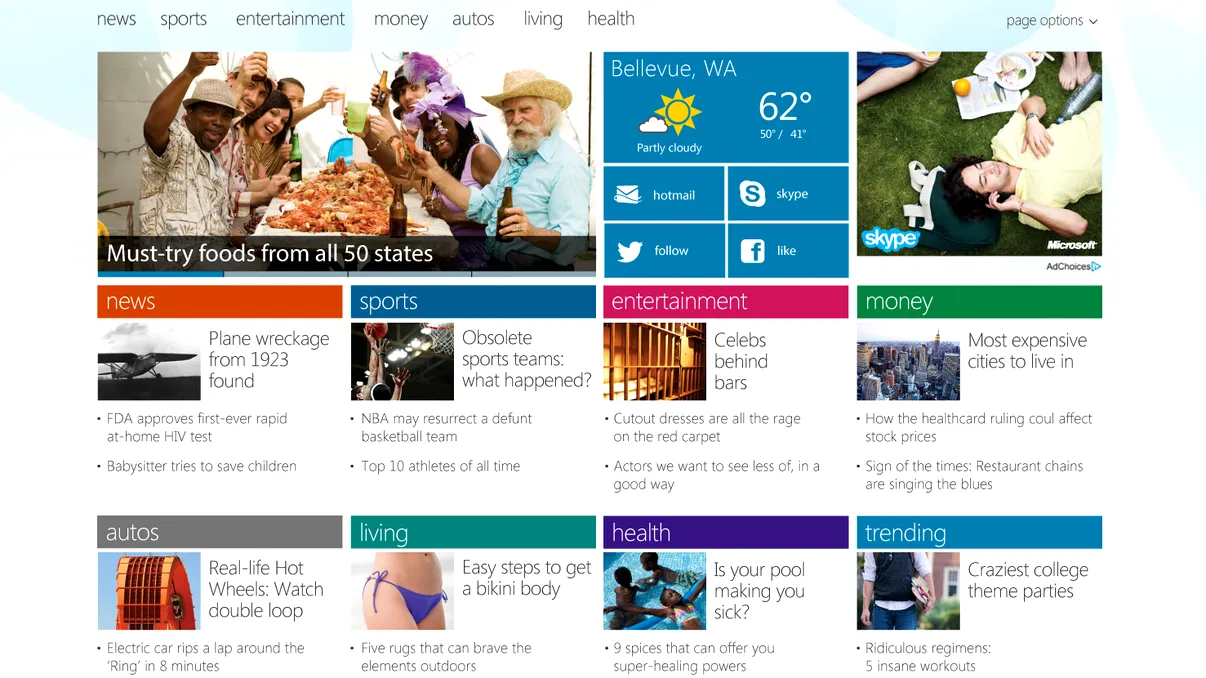Click the hero slideshow progress bar
This screenshot has height=678, width=1206.
(x=346, y=273)
